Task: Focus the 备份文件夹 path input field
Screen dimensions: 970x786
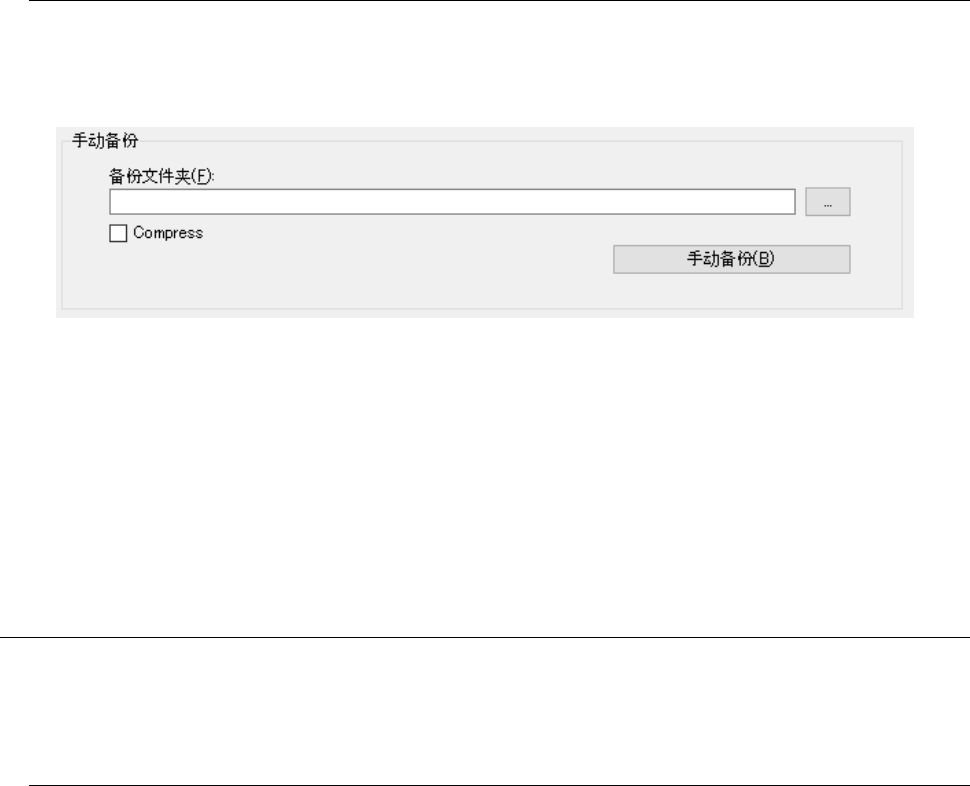Action: tap(452, 202)
